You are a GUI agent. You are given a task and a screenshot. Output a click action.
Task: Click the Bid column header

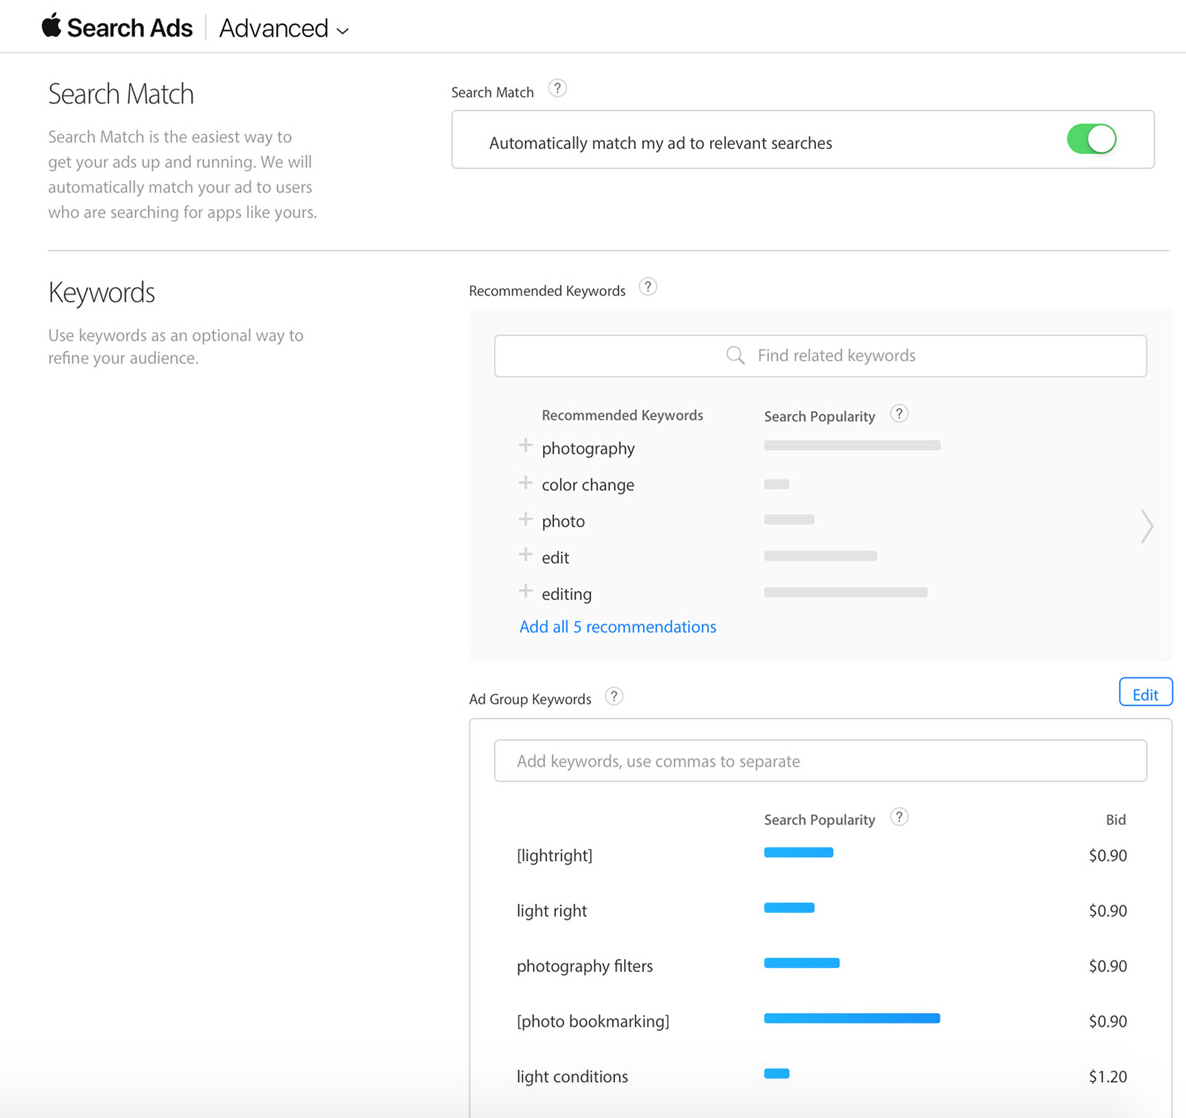[1116, 820]
